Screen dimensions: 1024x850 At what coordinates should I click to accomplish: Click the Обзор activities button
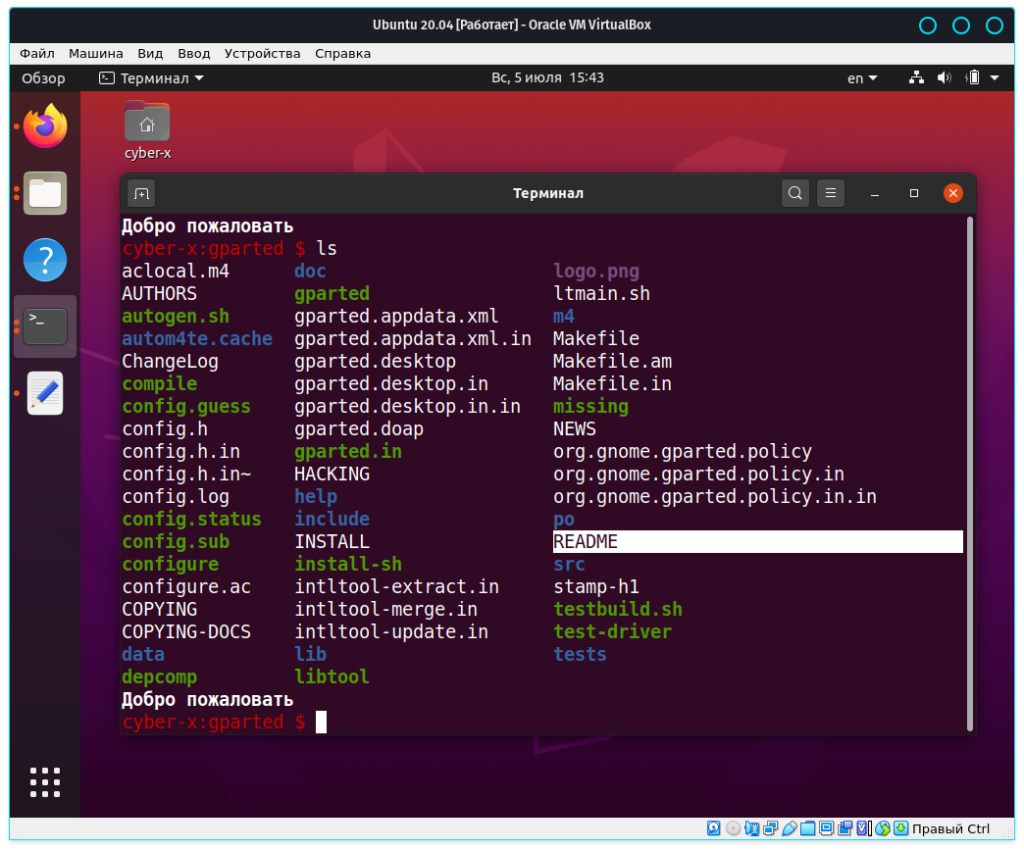click(x=43, y=78)
